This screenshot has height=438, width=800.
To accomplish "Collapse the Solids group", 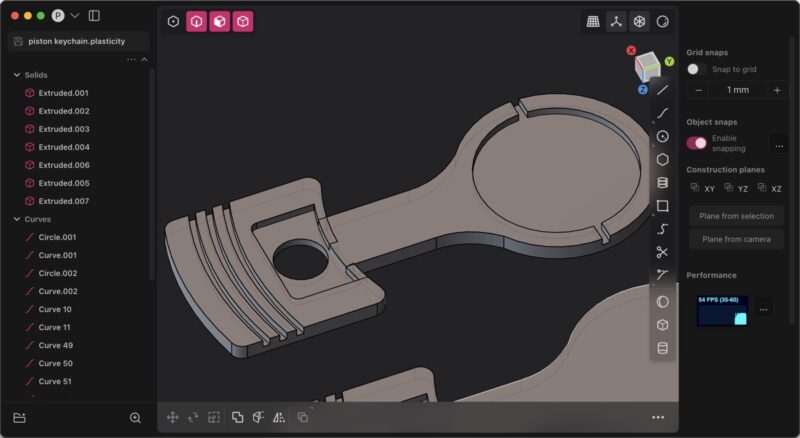I will [x=17, y=75].
